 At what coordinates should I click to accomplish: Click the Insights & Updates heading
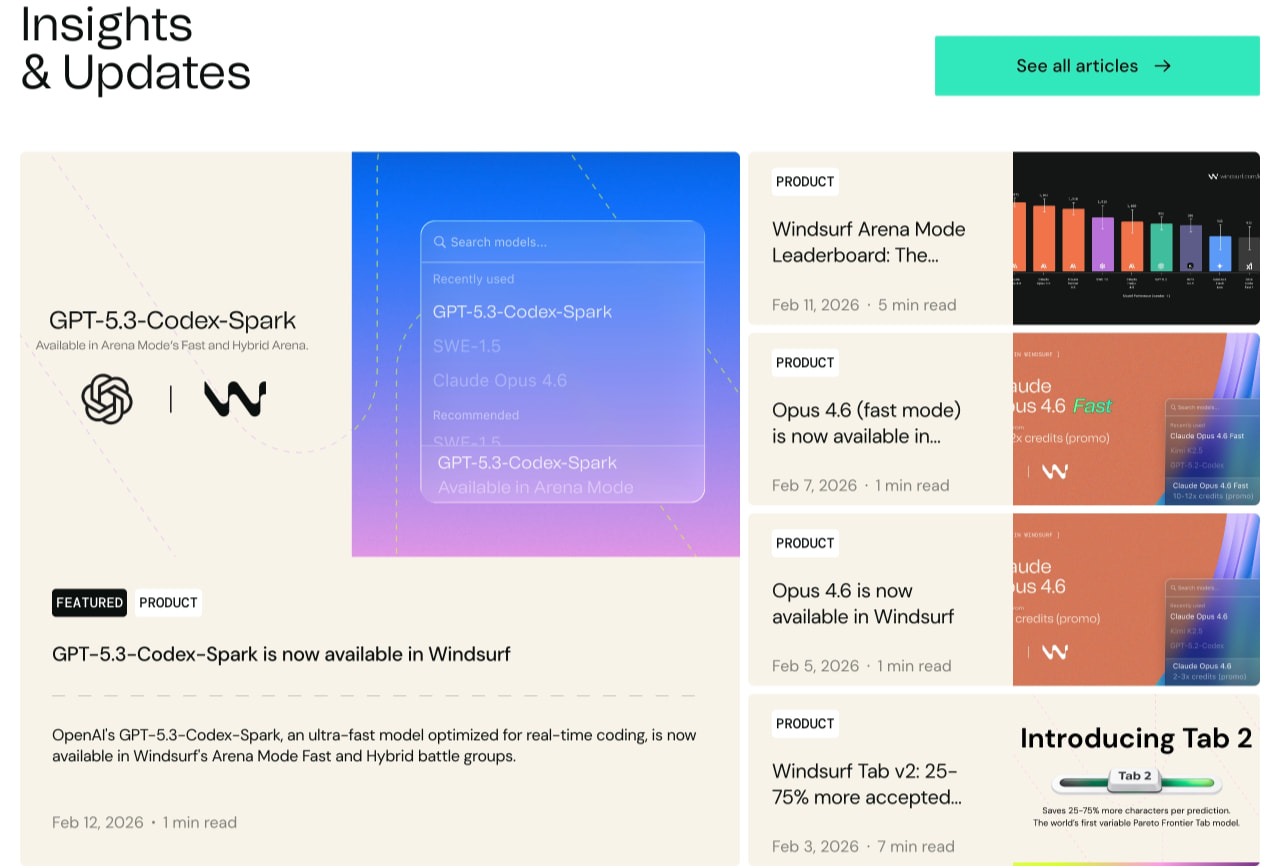(135, 48)
